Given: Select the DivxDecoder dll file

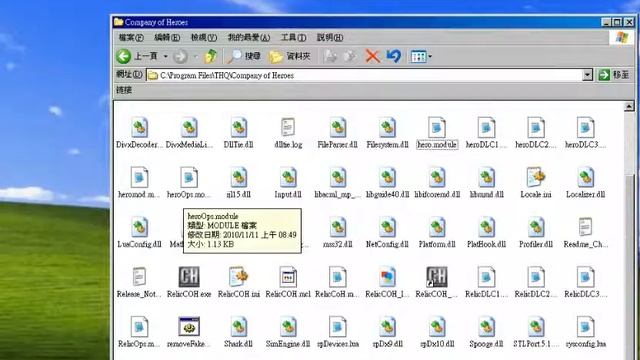Looking at the screenshot, I should pos(139,133).
